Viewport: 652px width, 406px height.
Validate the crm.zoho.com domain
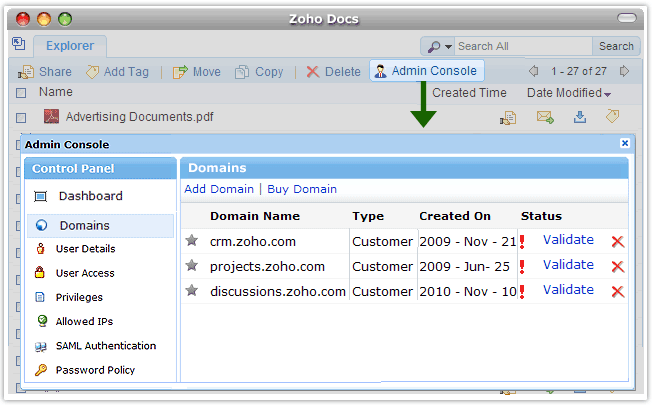point(568,240)
